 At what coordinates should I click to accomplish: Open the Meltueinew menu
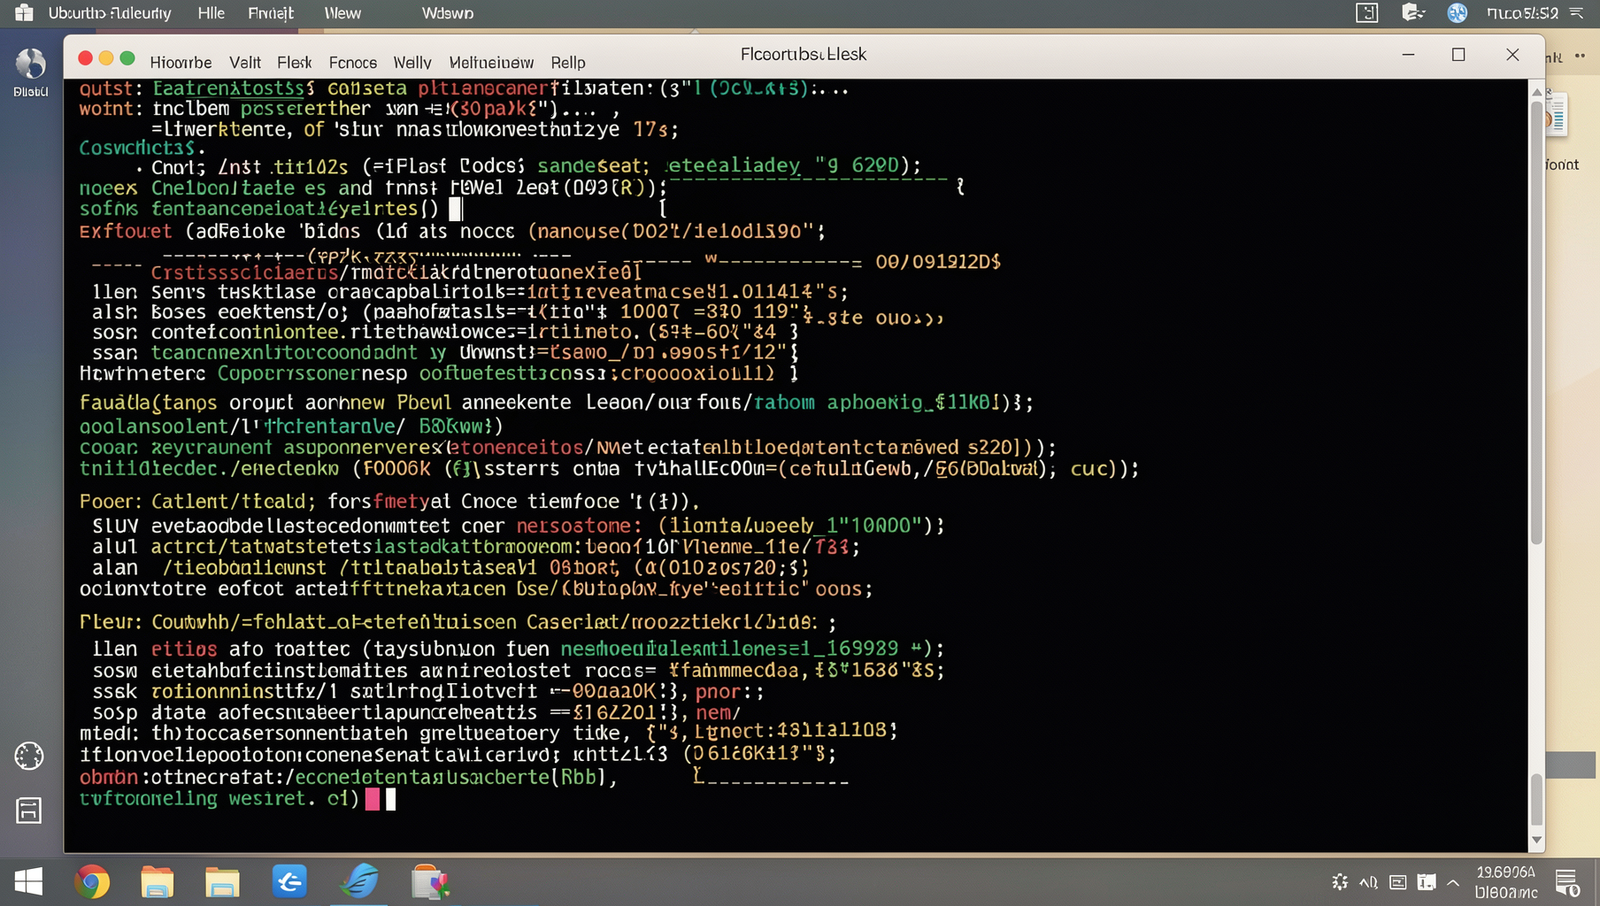pyautogui.click(x=491, y=62)
